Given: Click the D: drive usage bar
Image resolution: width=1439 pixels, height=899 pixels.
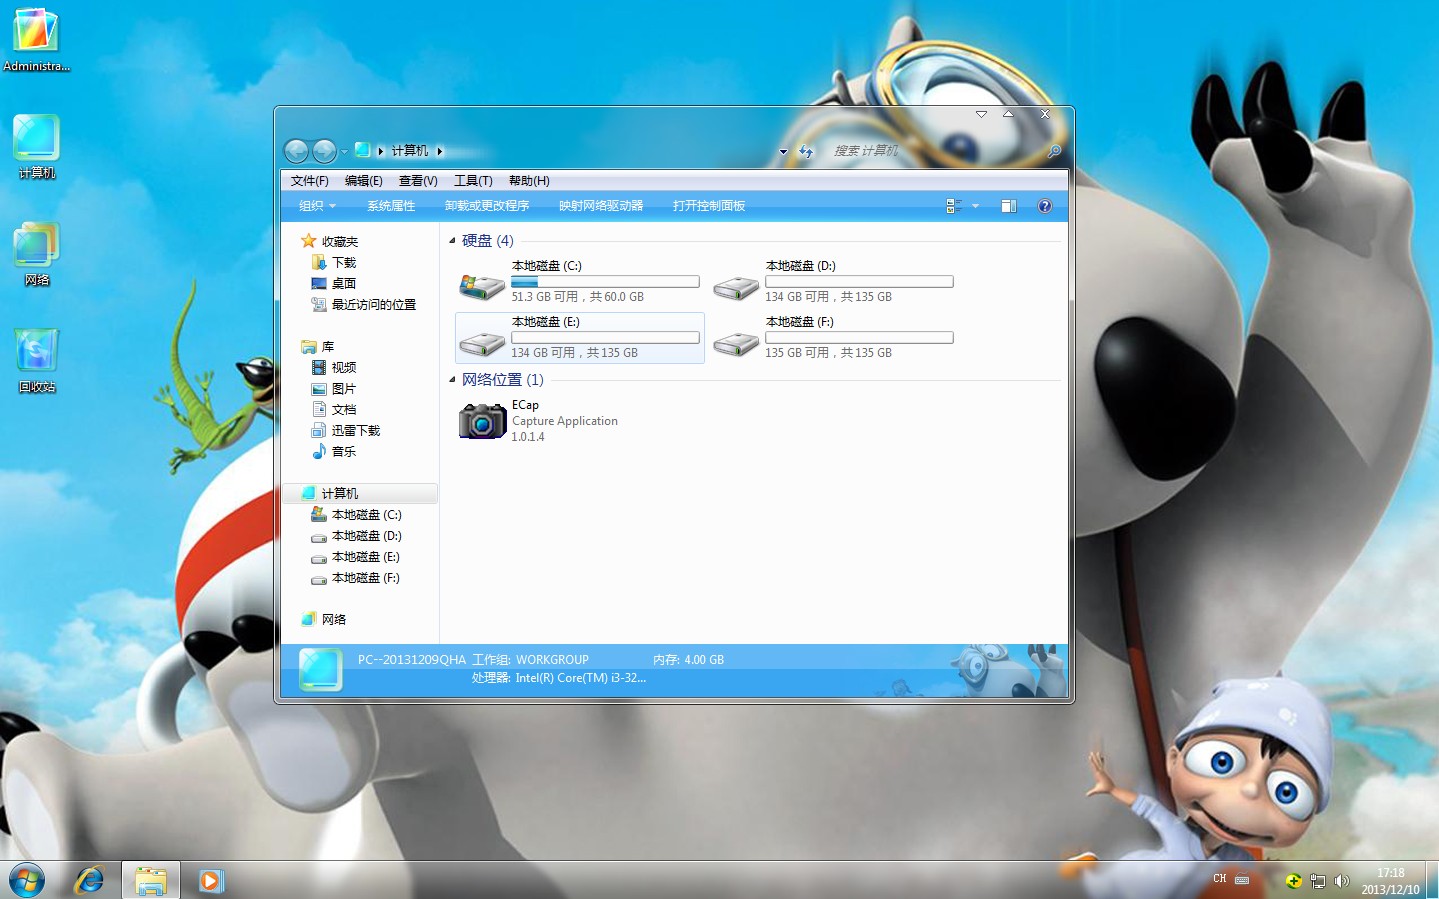Looking at the screenshot, I should pyautogui.click(x=859, y=282).
